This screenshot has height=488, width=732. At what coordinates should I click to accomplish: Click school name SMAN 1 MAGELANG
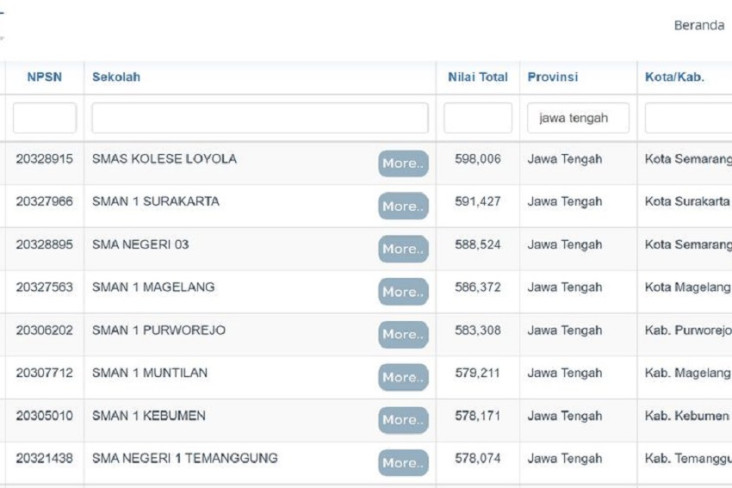(154, 287)
